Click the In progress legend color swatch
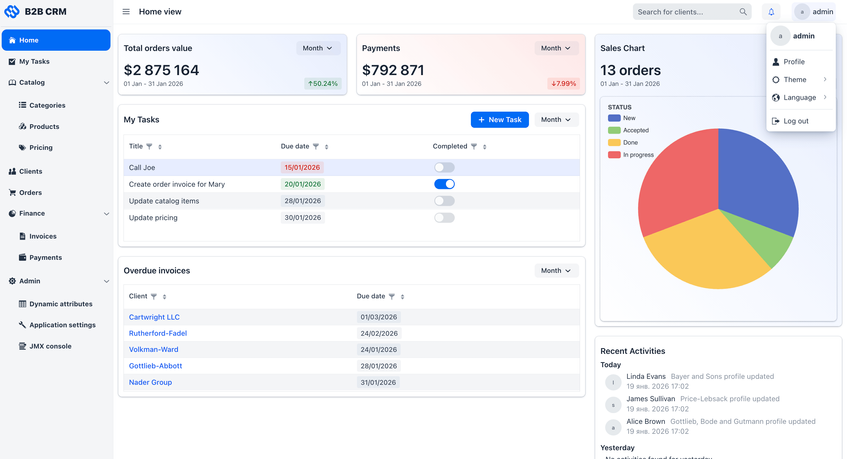The height and width of the screenshot is (459, 847). (614, 155)
